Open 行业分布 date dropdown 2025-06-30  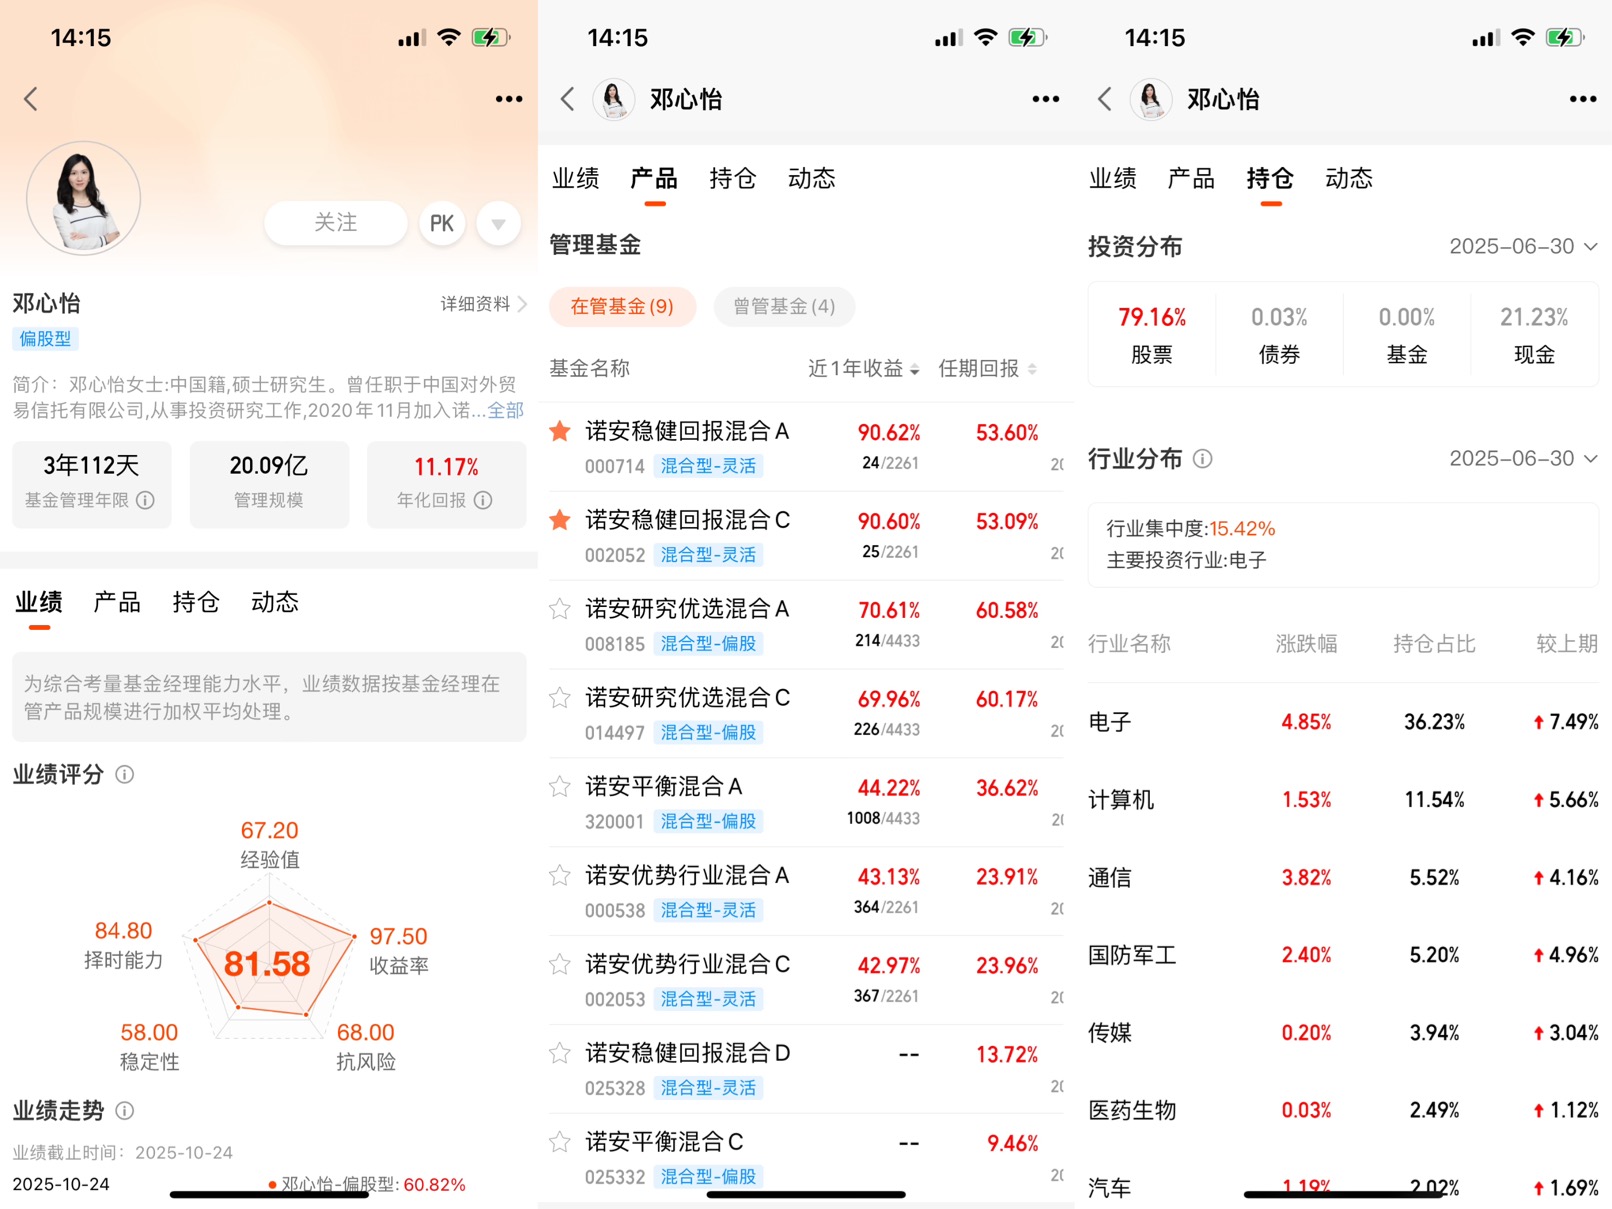pyautogui.click(x=1523, y=458)
